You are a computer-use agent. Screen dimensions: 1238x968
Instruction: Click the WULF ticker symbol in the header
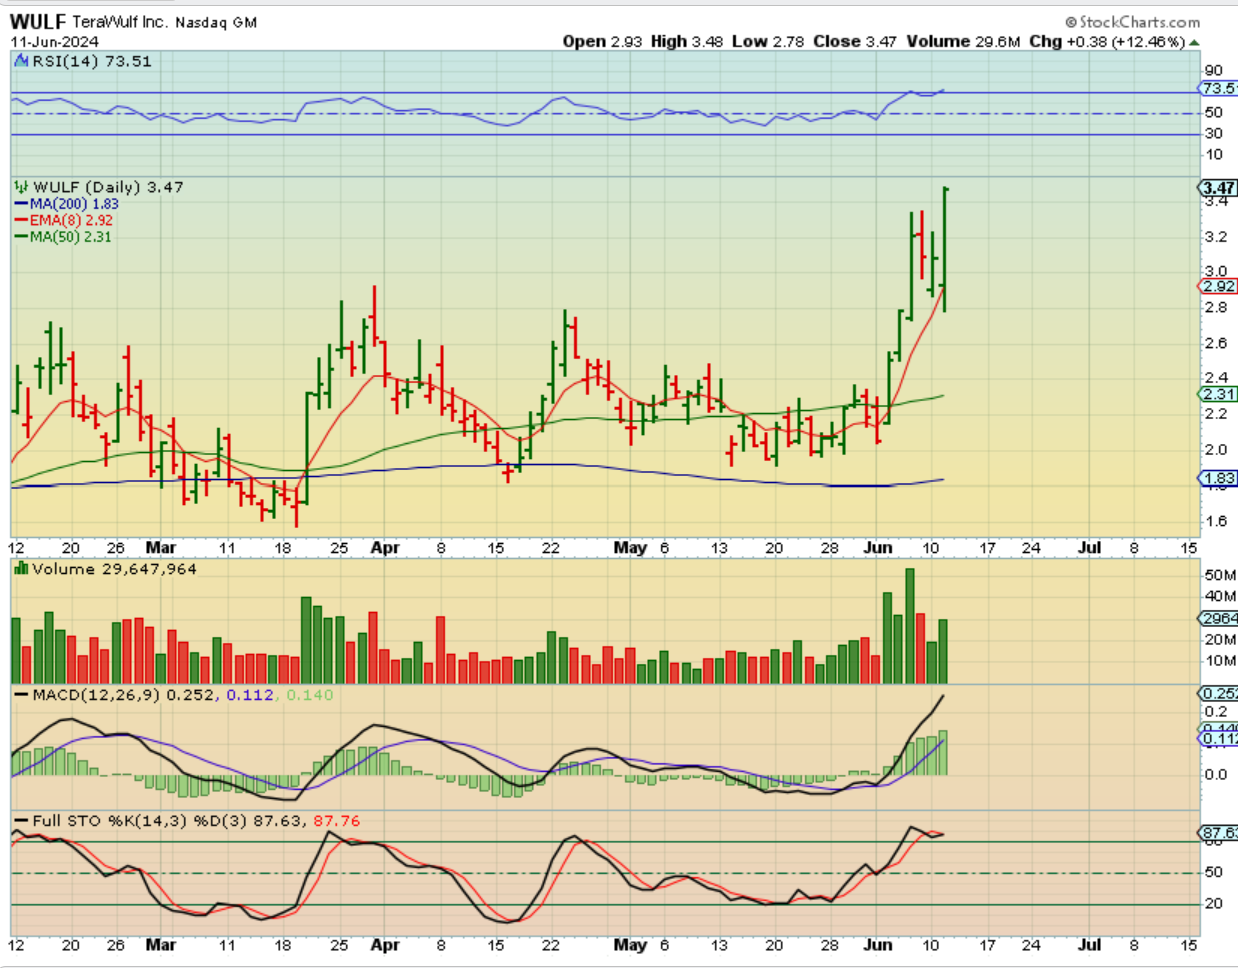pos(39,21)
